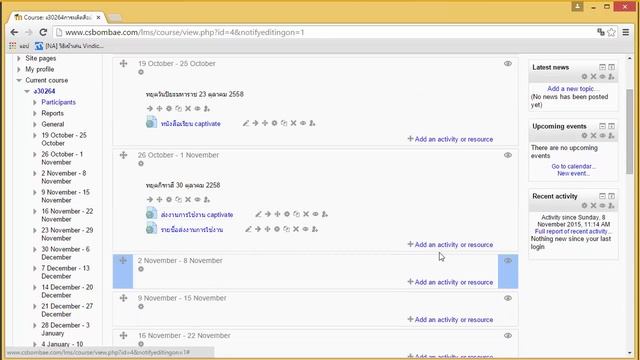Screen dimensions: 640x360
Task: Reload the page
Action: [x=43, y=32]
